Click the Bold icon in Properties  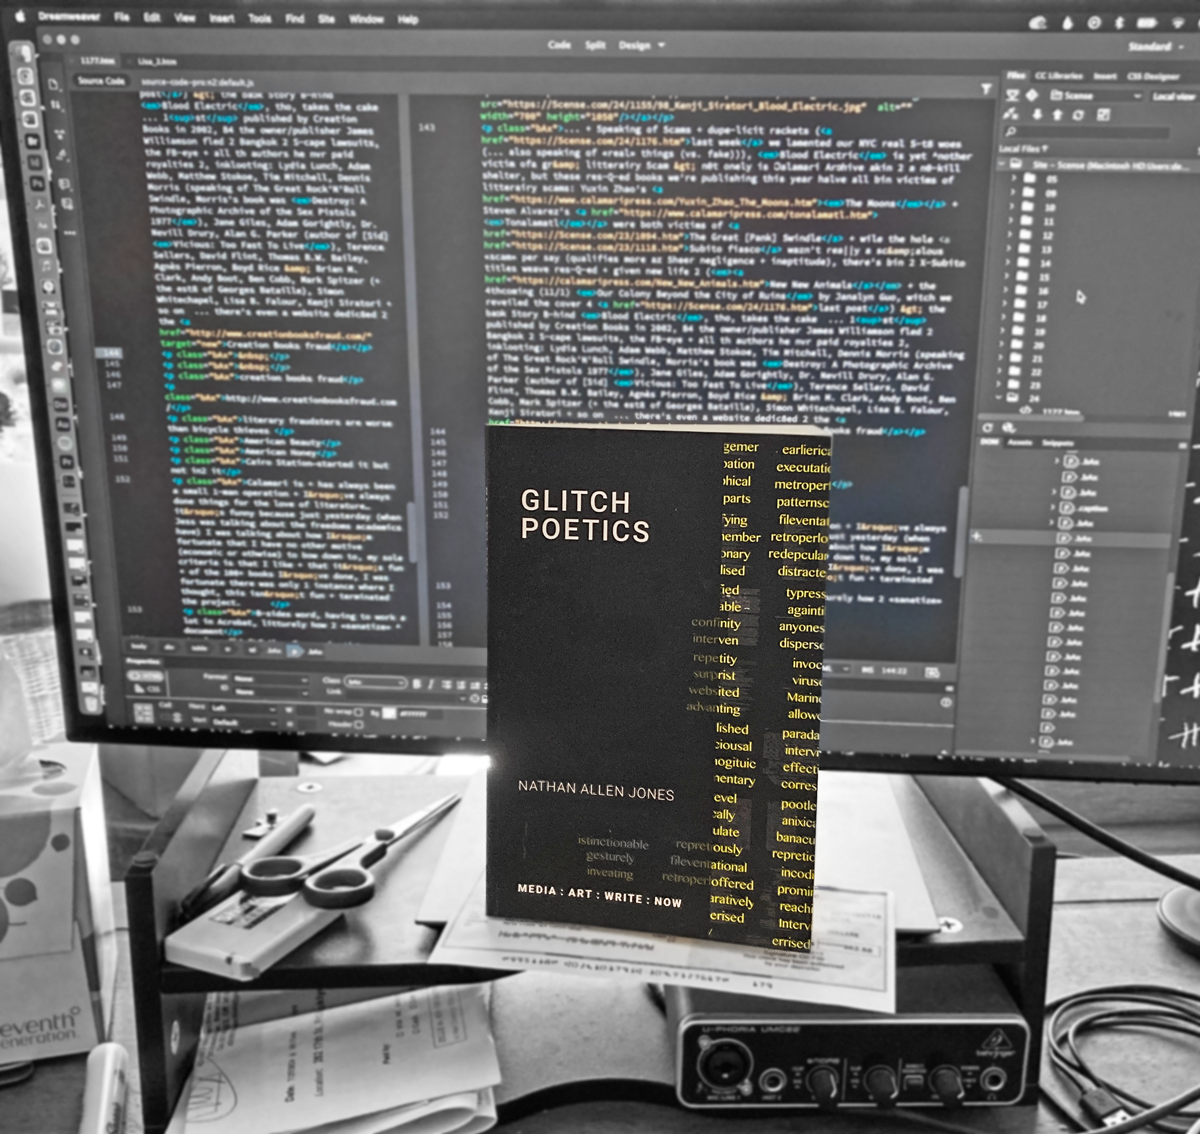coord(417,683)
